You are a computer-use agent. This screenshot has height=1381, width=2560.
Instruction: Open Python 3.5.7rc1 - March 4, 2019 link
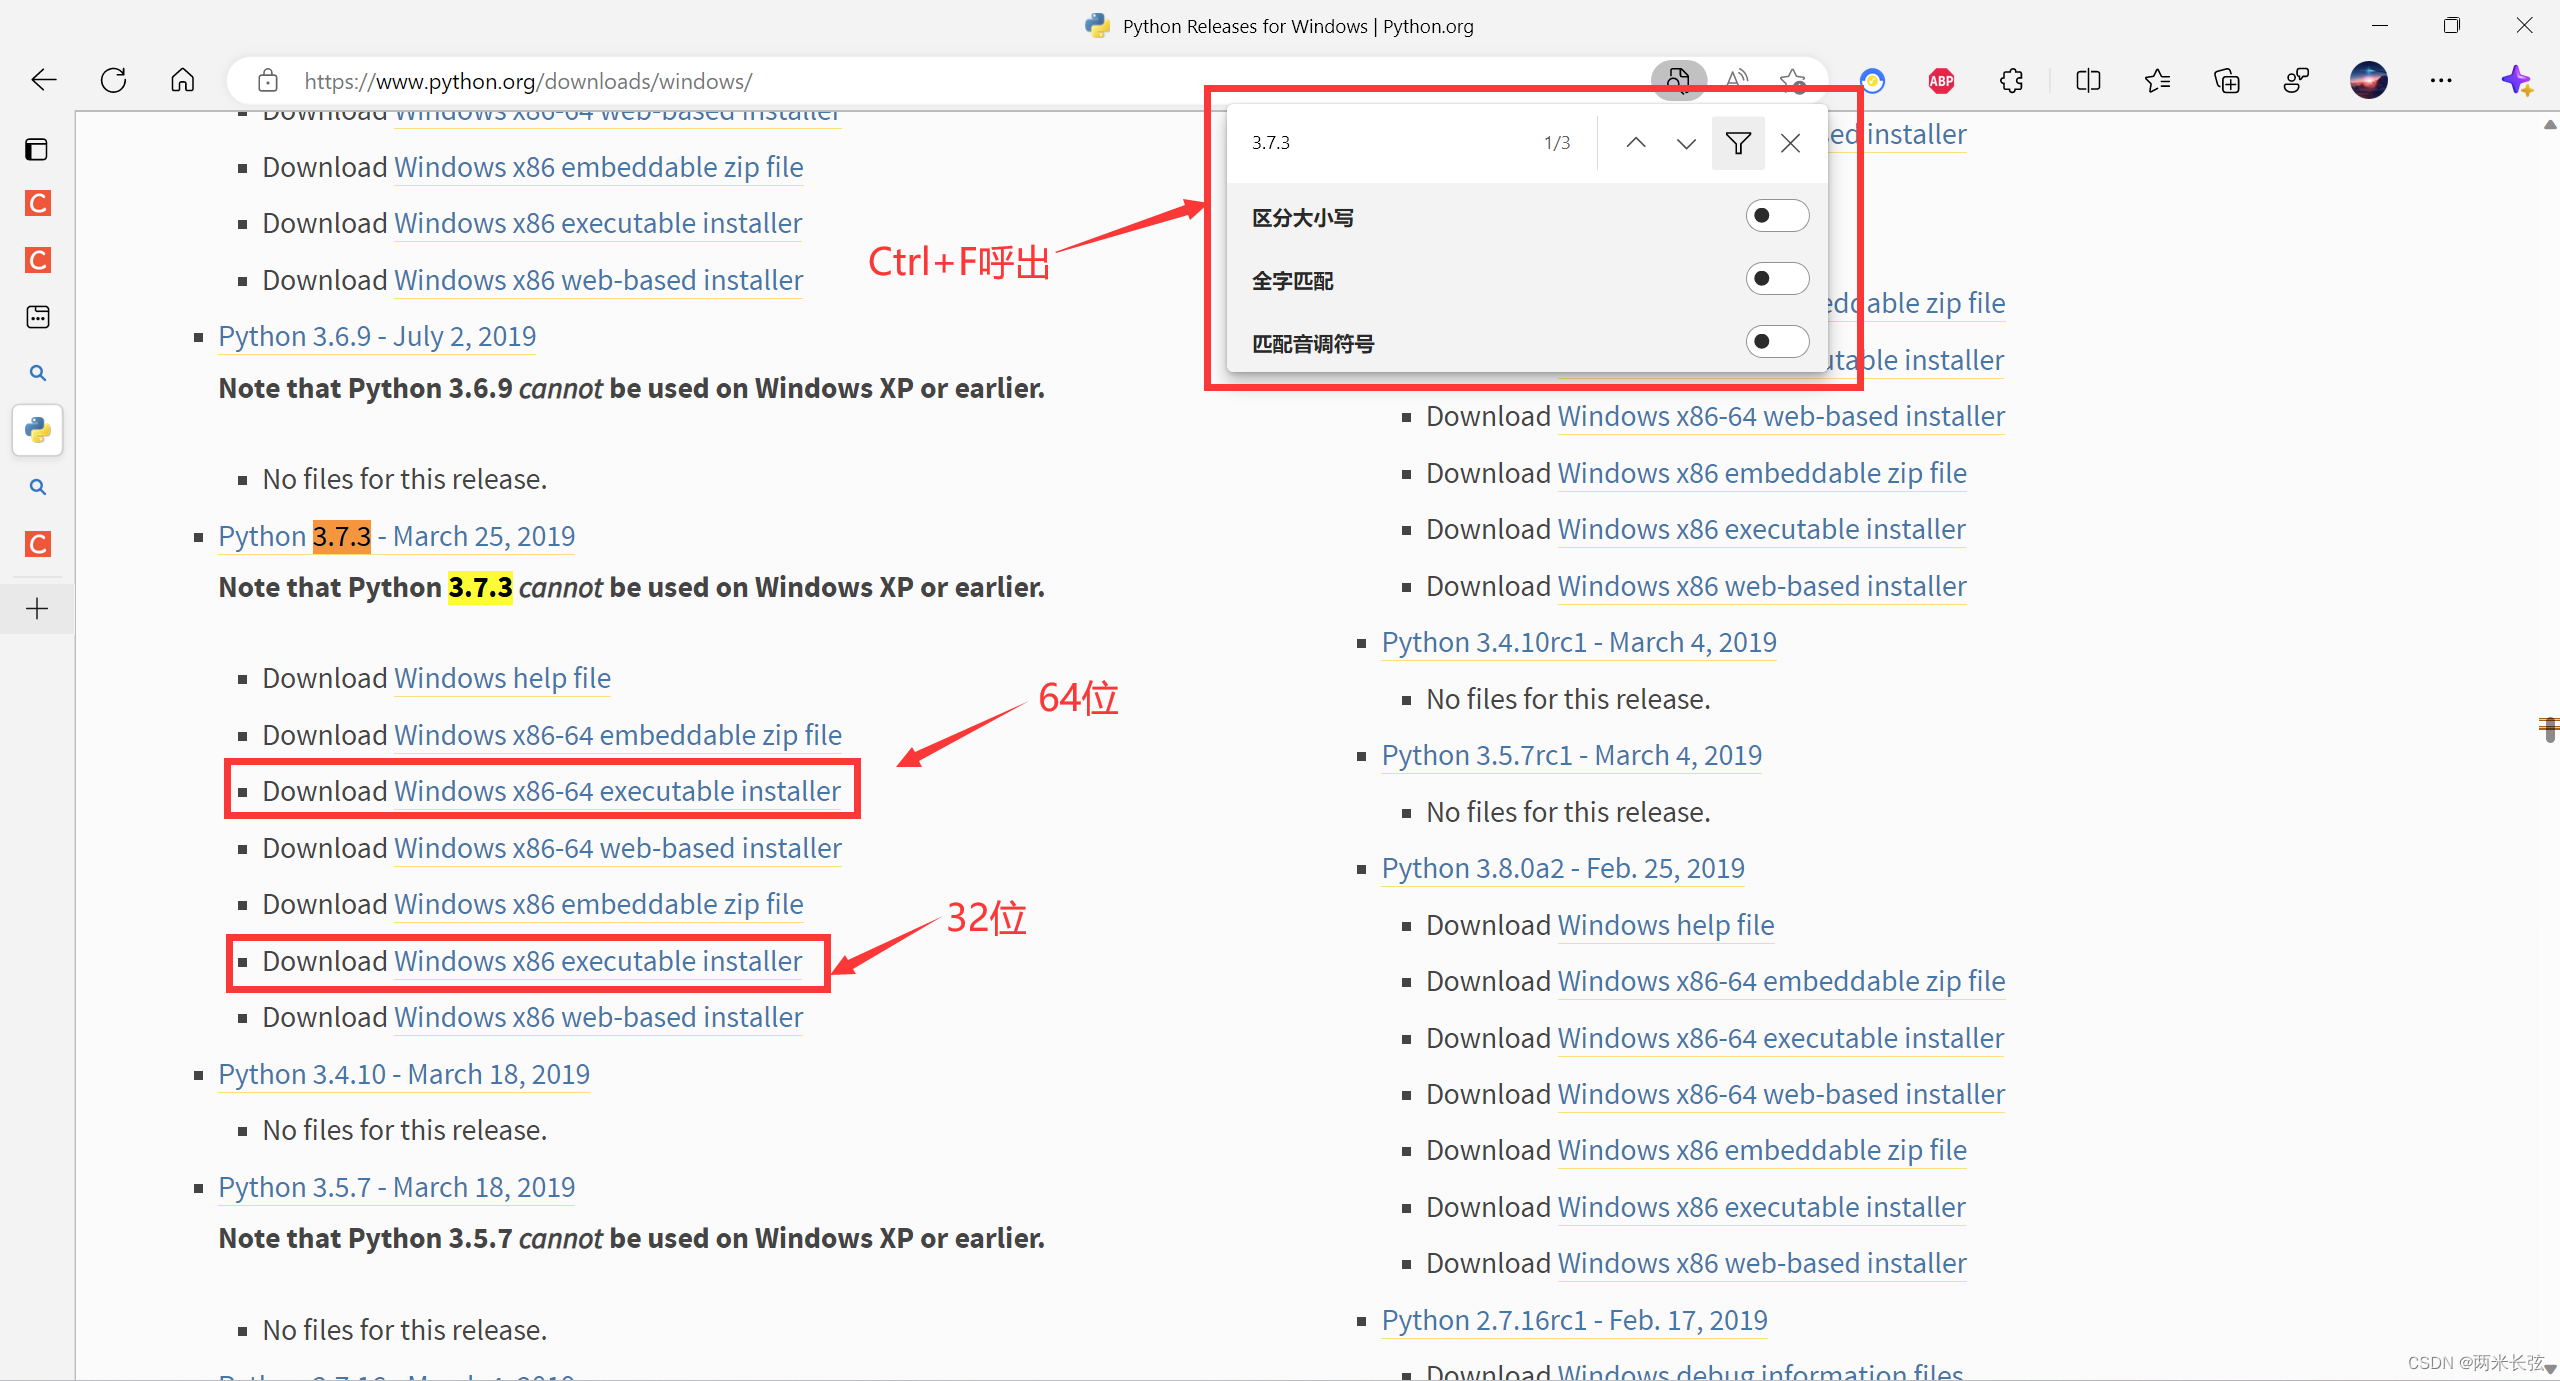point(1572,755)
